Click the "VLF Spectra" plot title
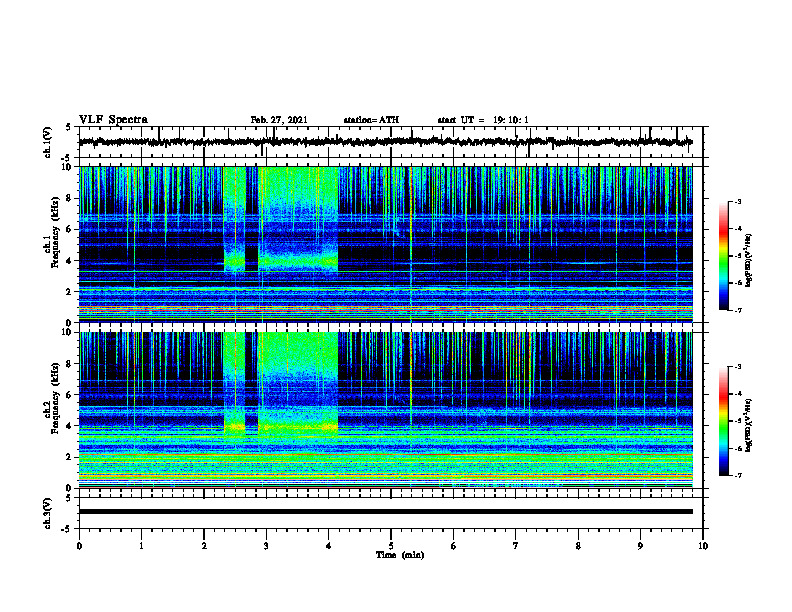792x612 pixels. pos(113,119)
